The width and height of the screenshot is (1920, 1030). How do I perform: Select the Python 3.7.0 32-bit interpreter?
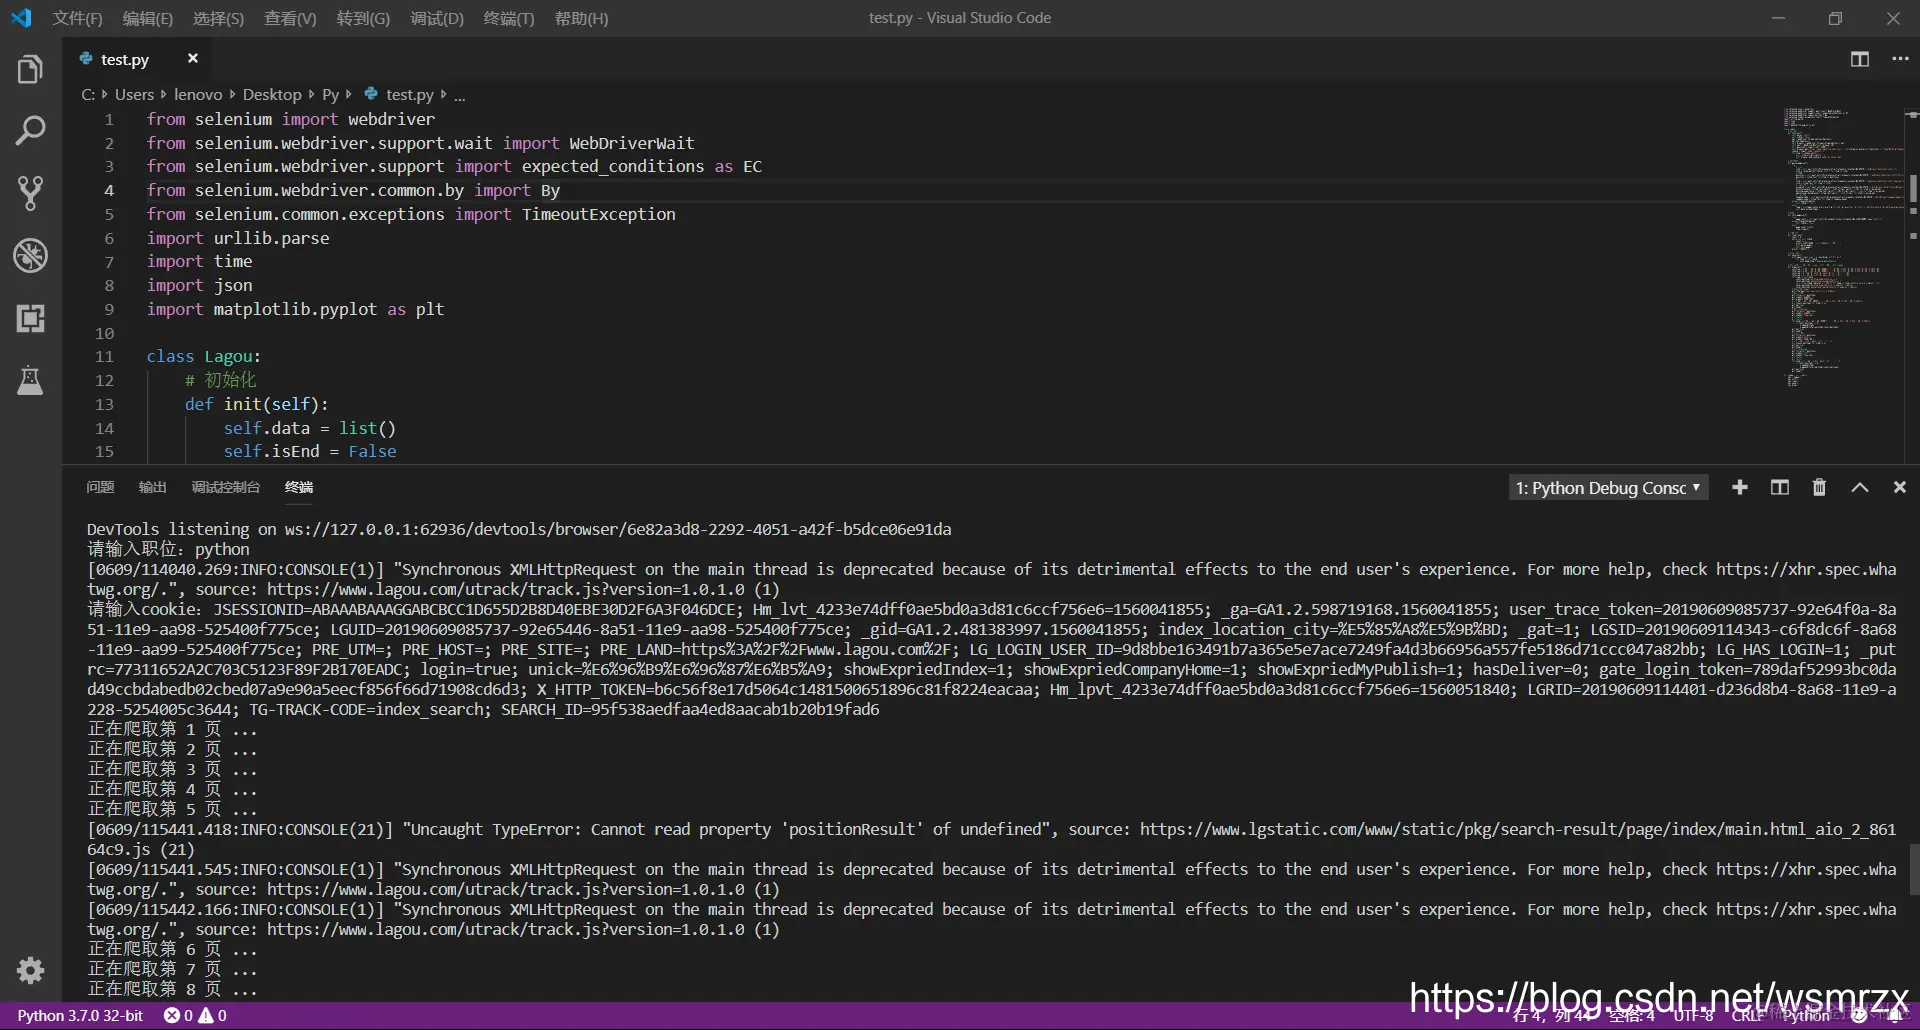tap(80, 1015)
